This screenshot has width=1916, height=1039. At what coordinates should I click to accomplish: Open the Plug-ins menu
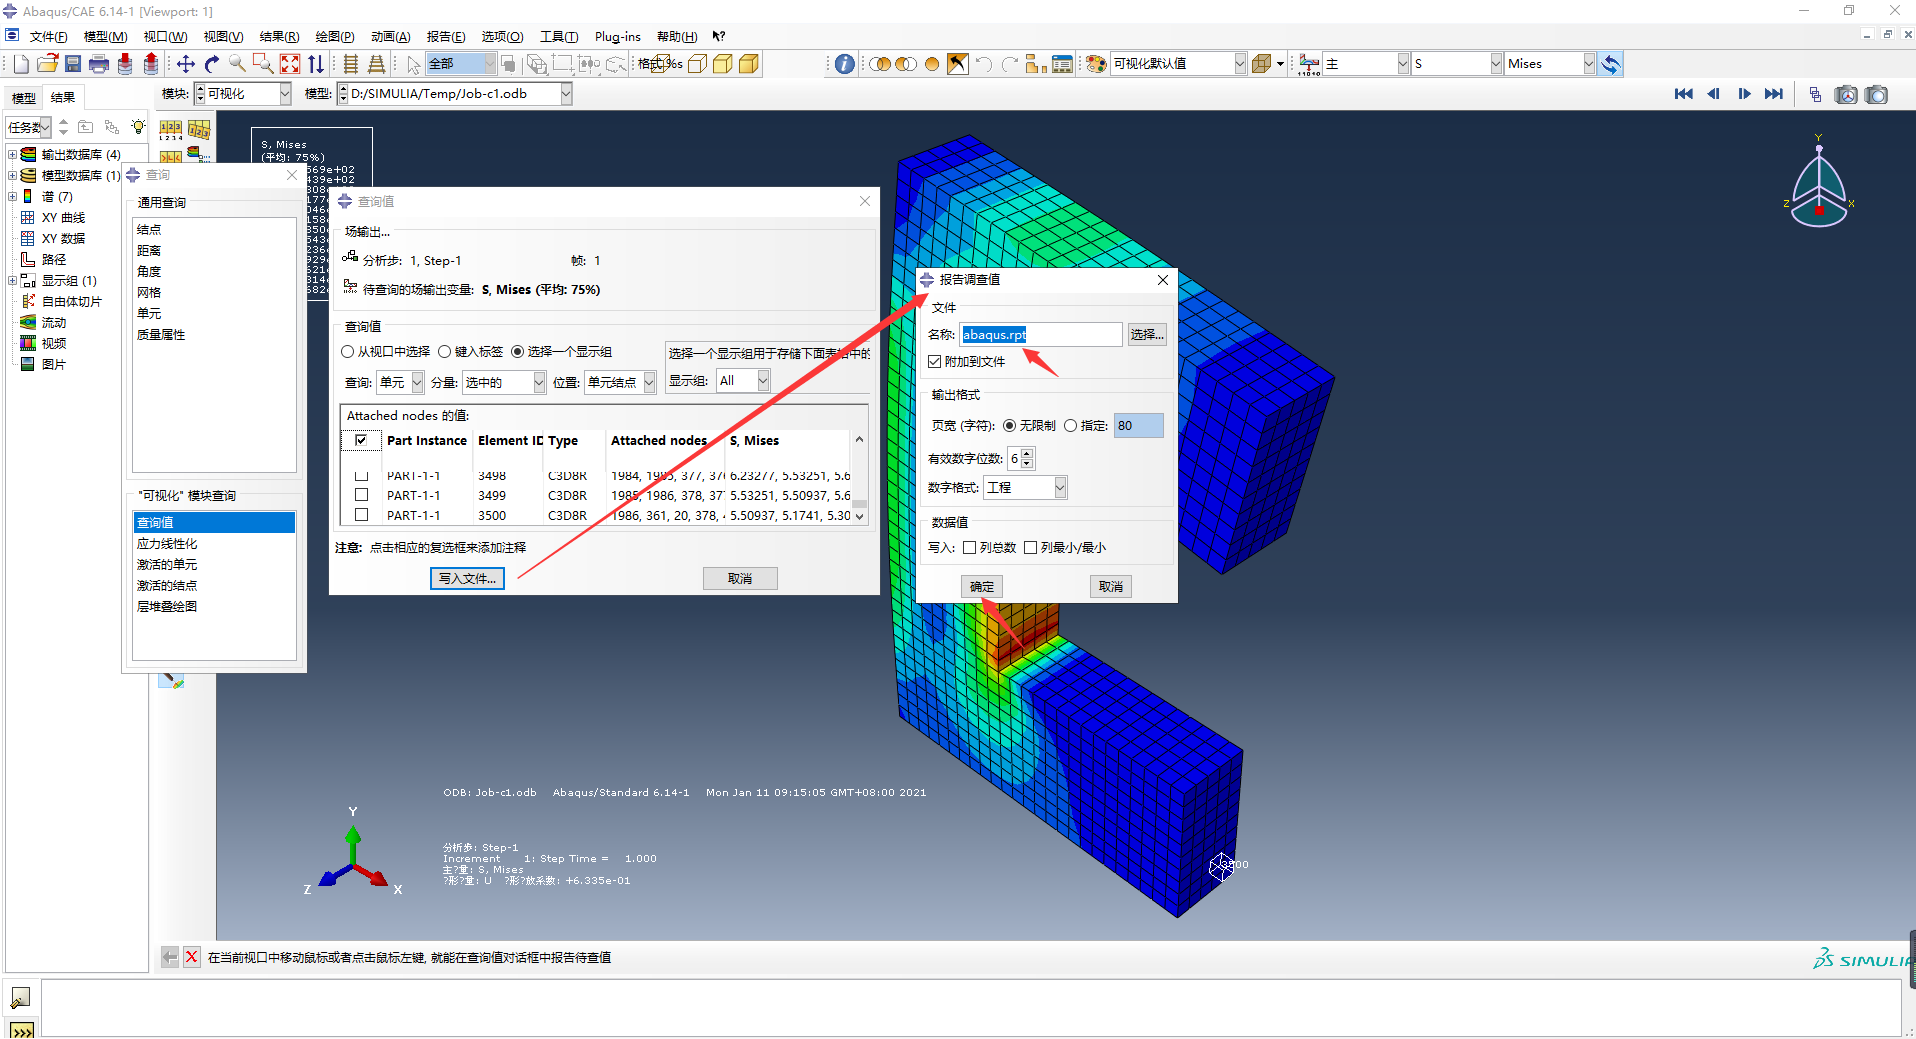point(617,37)
